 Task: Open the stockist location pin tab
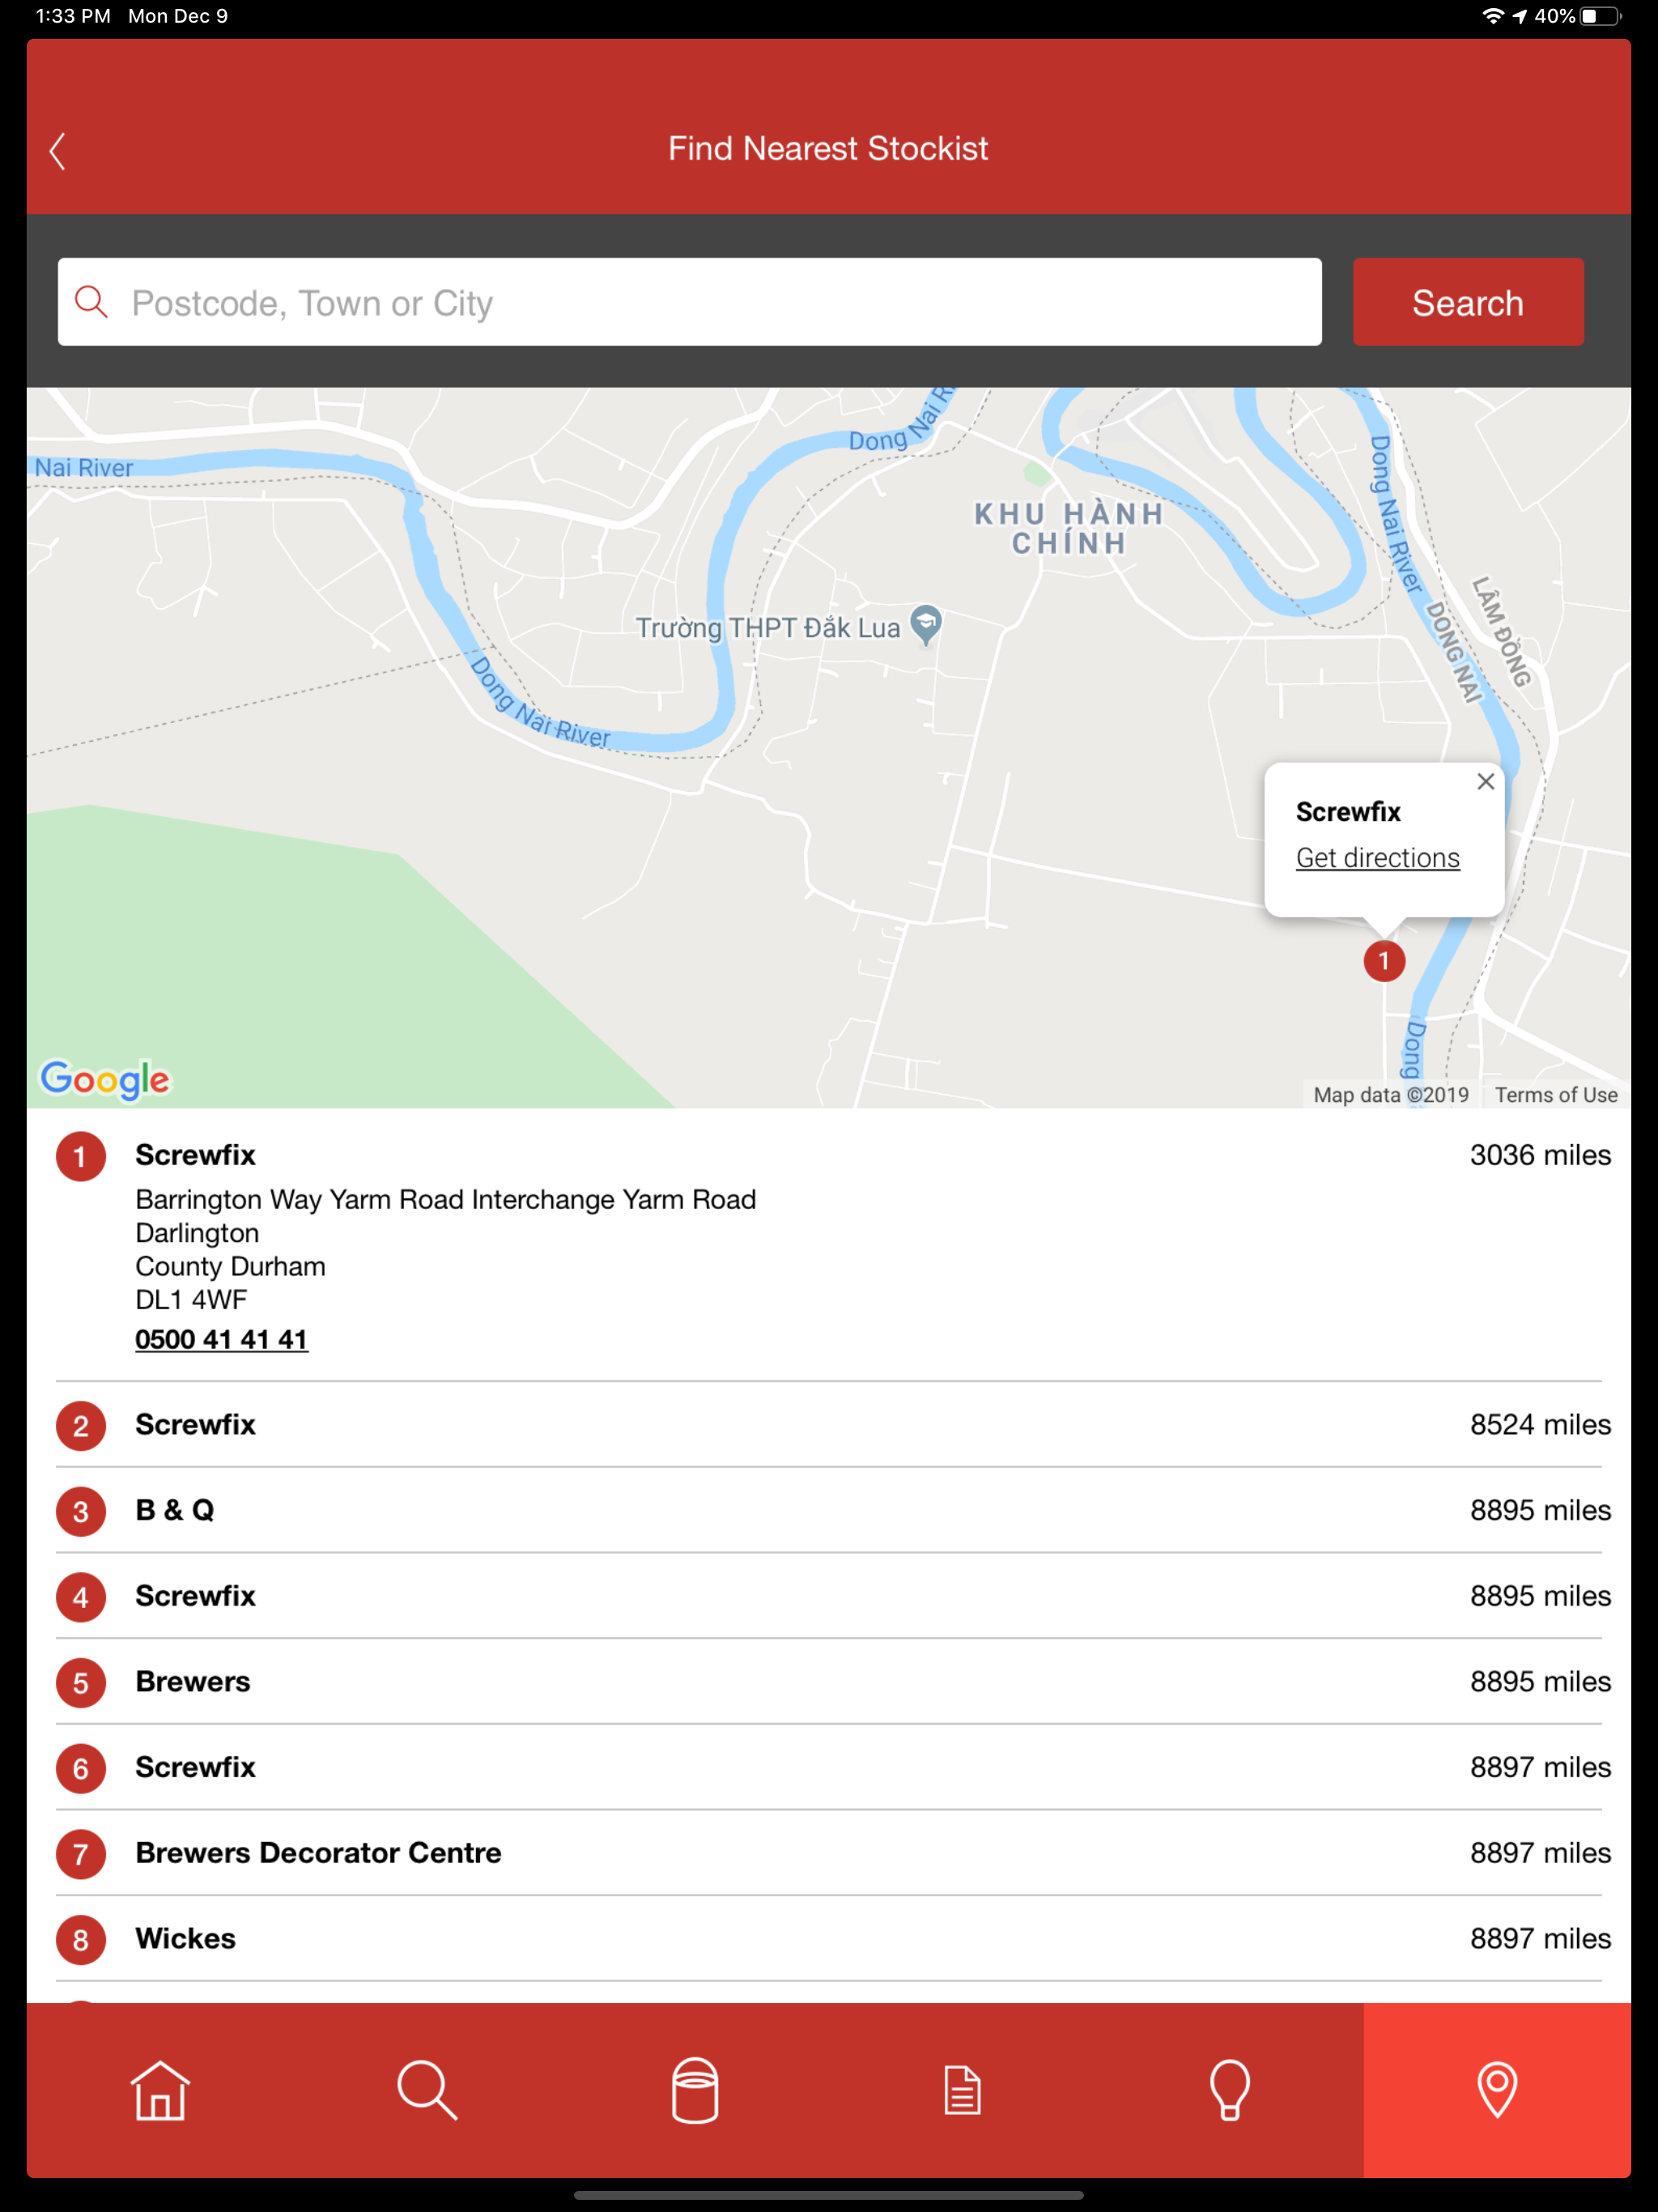[1497, 2090]
